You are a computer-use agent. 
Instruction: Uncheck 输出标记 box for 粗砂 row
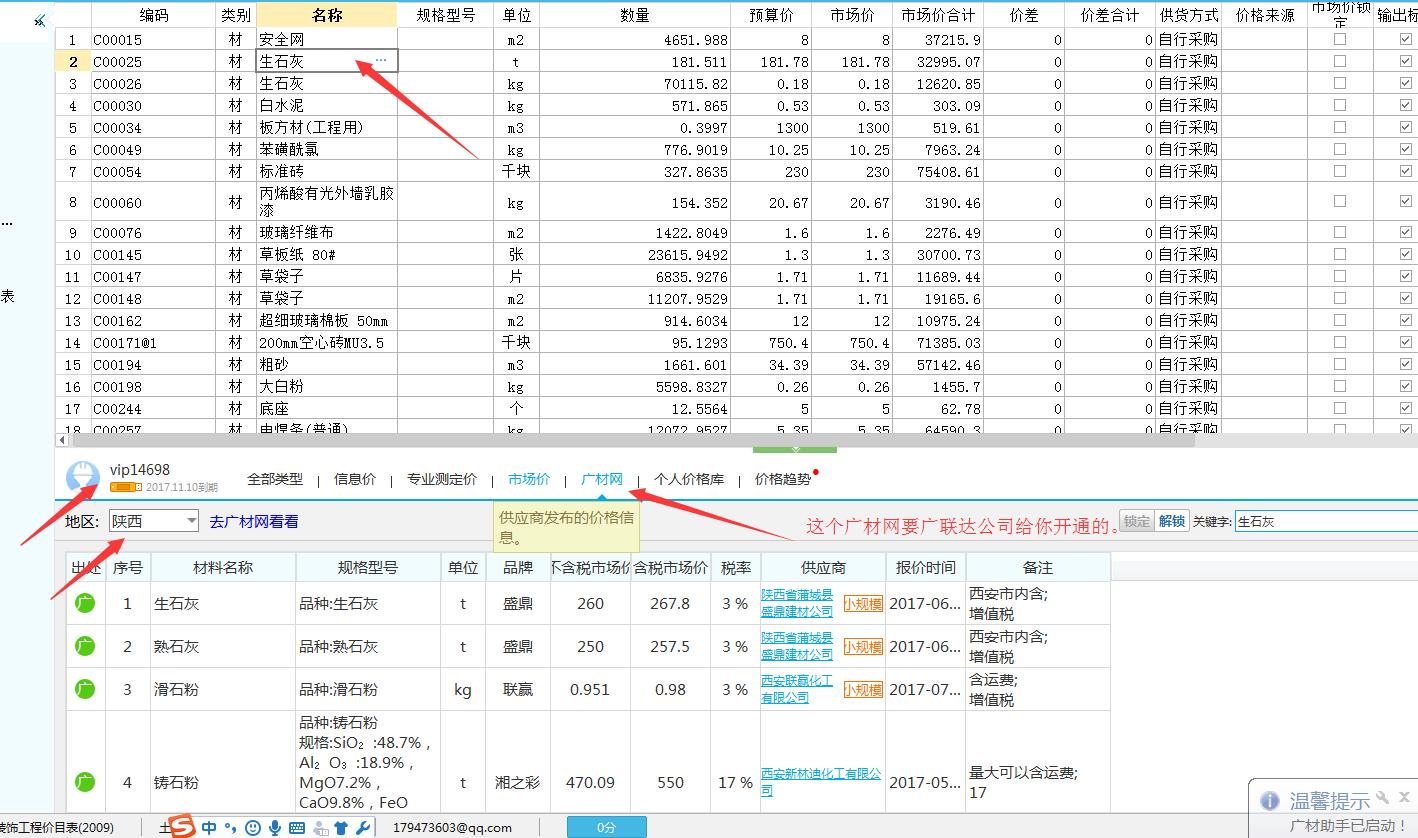coord(1407,364)
